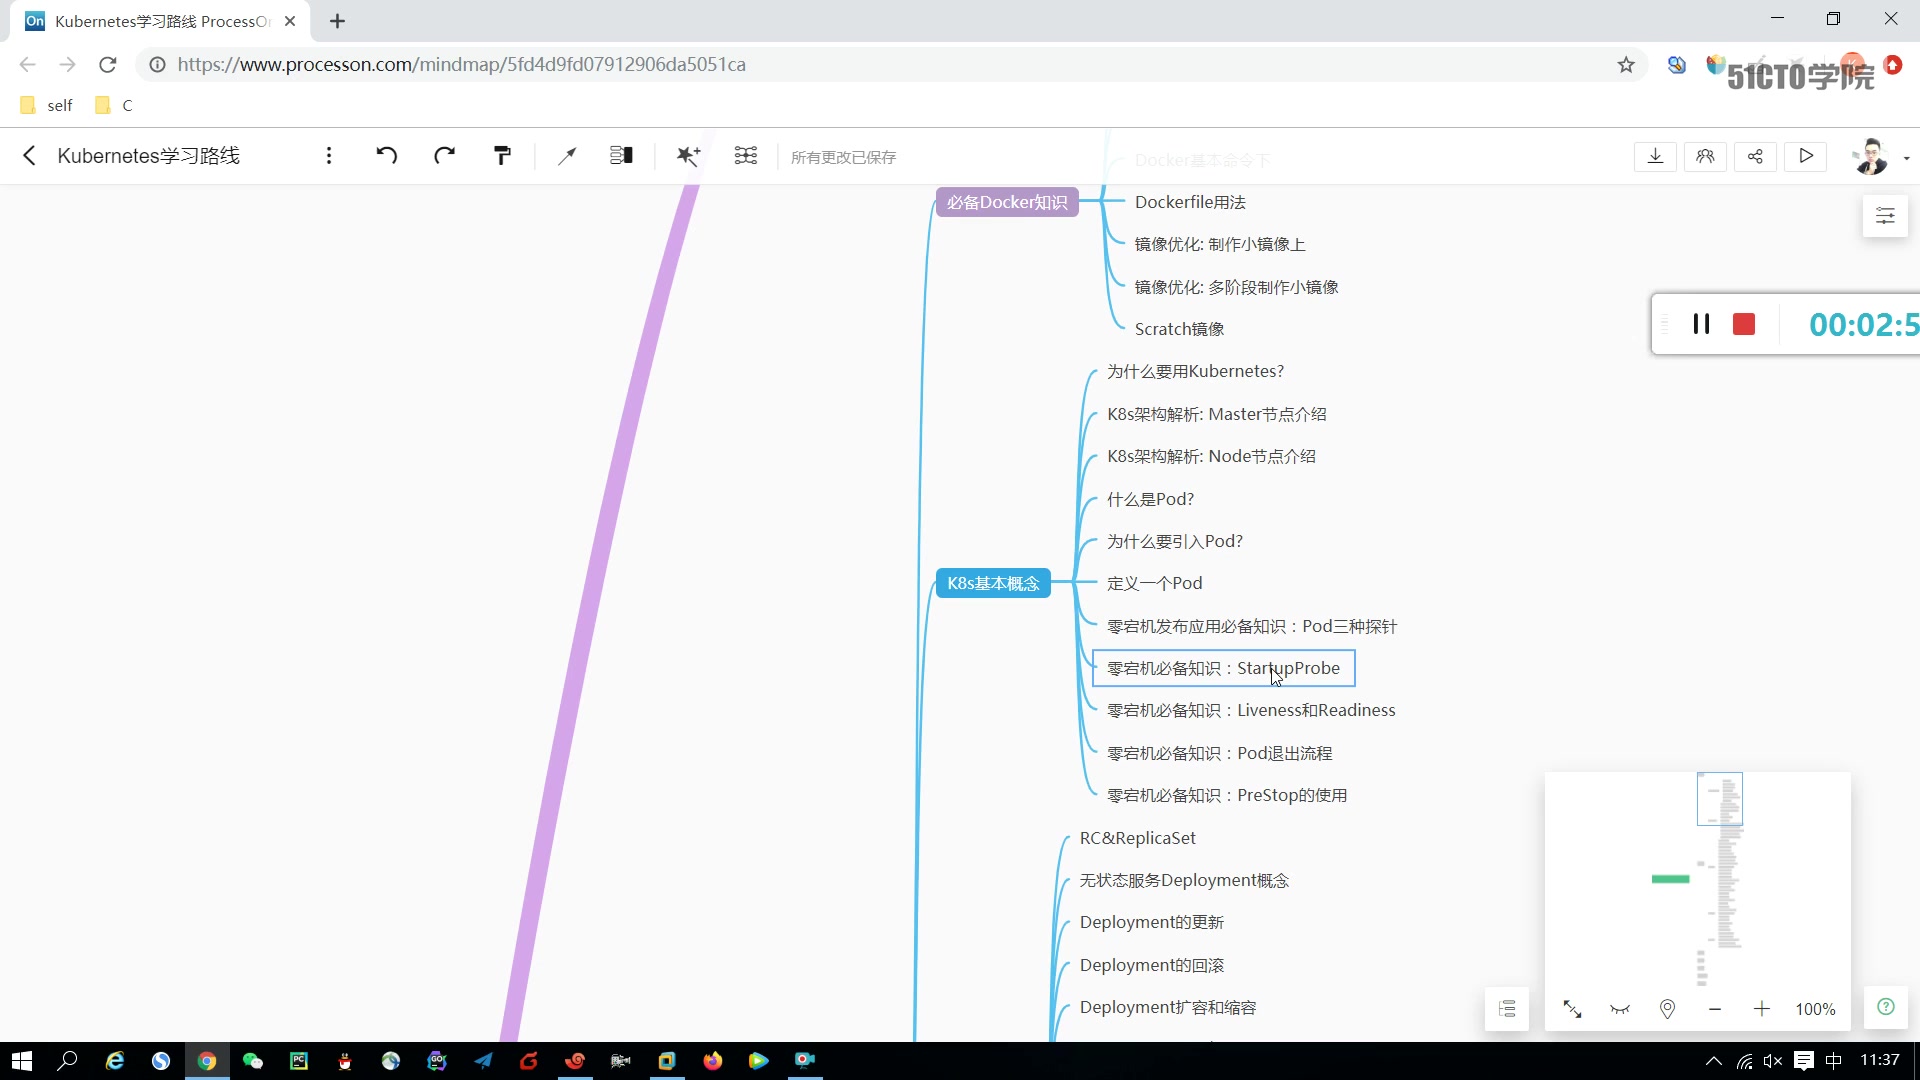Open the C bookmarks folder
Screen dimensions: 1920x1080
tap(113, 105)
